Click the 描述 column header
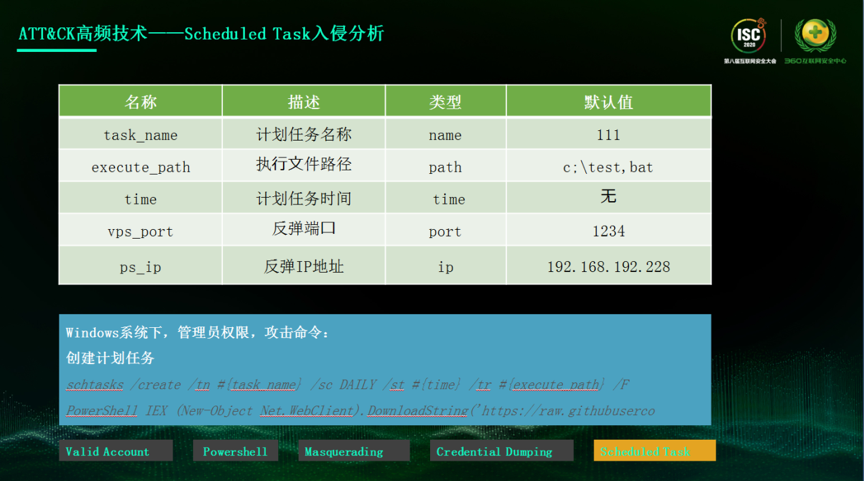Screen dimensions: 864x481 pyautogui.click(x=304, y=101)
